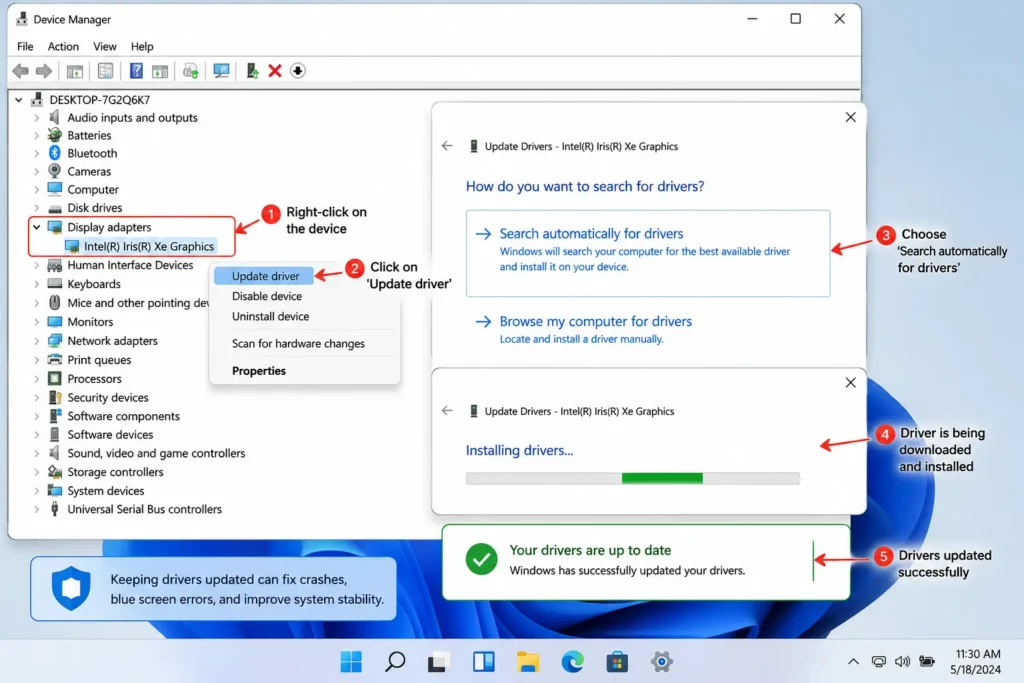Open Microsoft Store from the taskbar
The height and width of the screenshot is (683, 1024).
[x=616, y=661]
